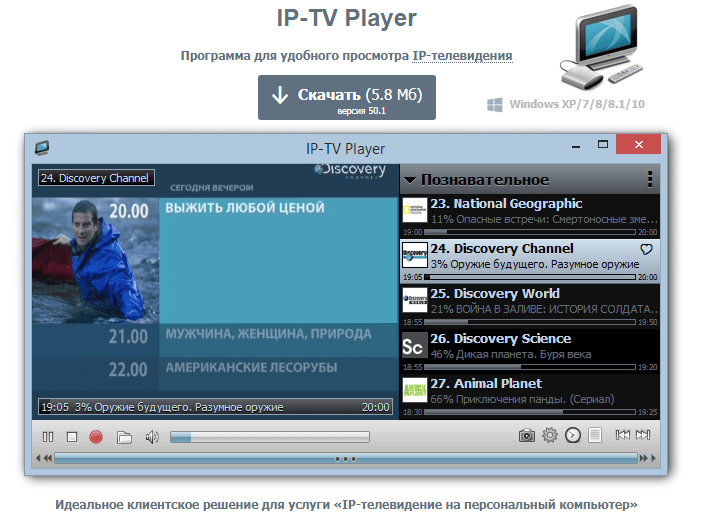Click the National Geographic channel logo
This screenshot has width=705, height=515.
[415, 210]
